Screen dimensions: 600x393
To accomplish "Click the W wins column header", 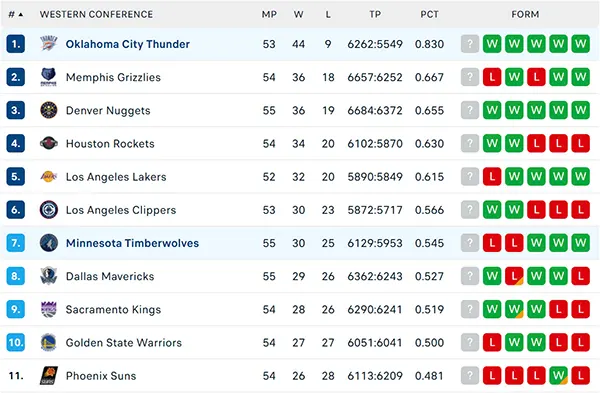I will click(x=298, y=15).
